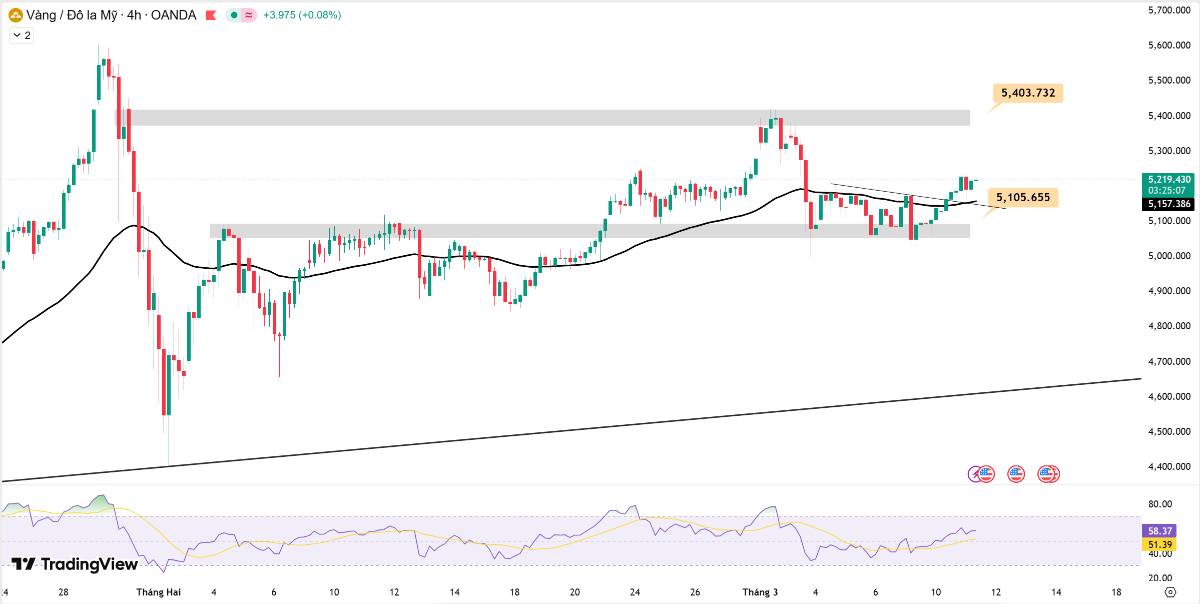Click the moving average label 5,157.386
Screen dimensions: 1200x604
(x=1169, y=204)
